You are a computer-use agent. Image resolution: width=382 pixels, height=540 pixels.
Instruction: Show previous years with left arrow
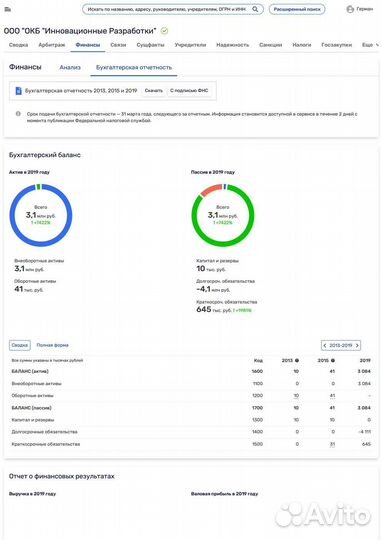point(324,345)
